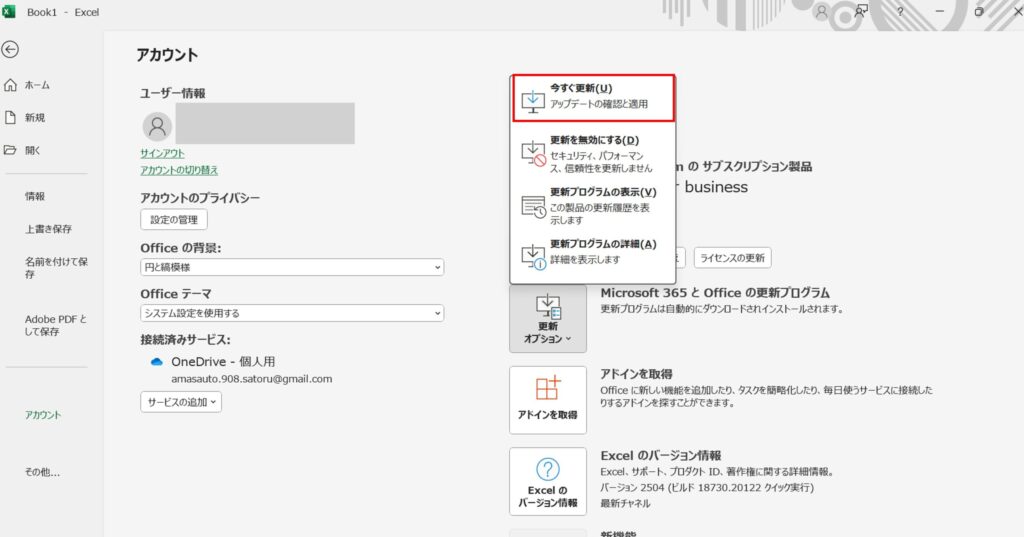Click the OneDrive - 個人用 service text
This screenshot has width=1024, height=537.
[223, 361]
